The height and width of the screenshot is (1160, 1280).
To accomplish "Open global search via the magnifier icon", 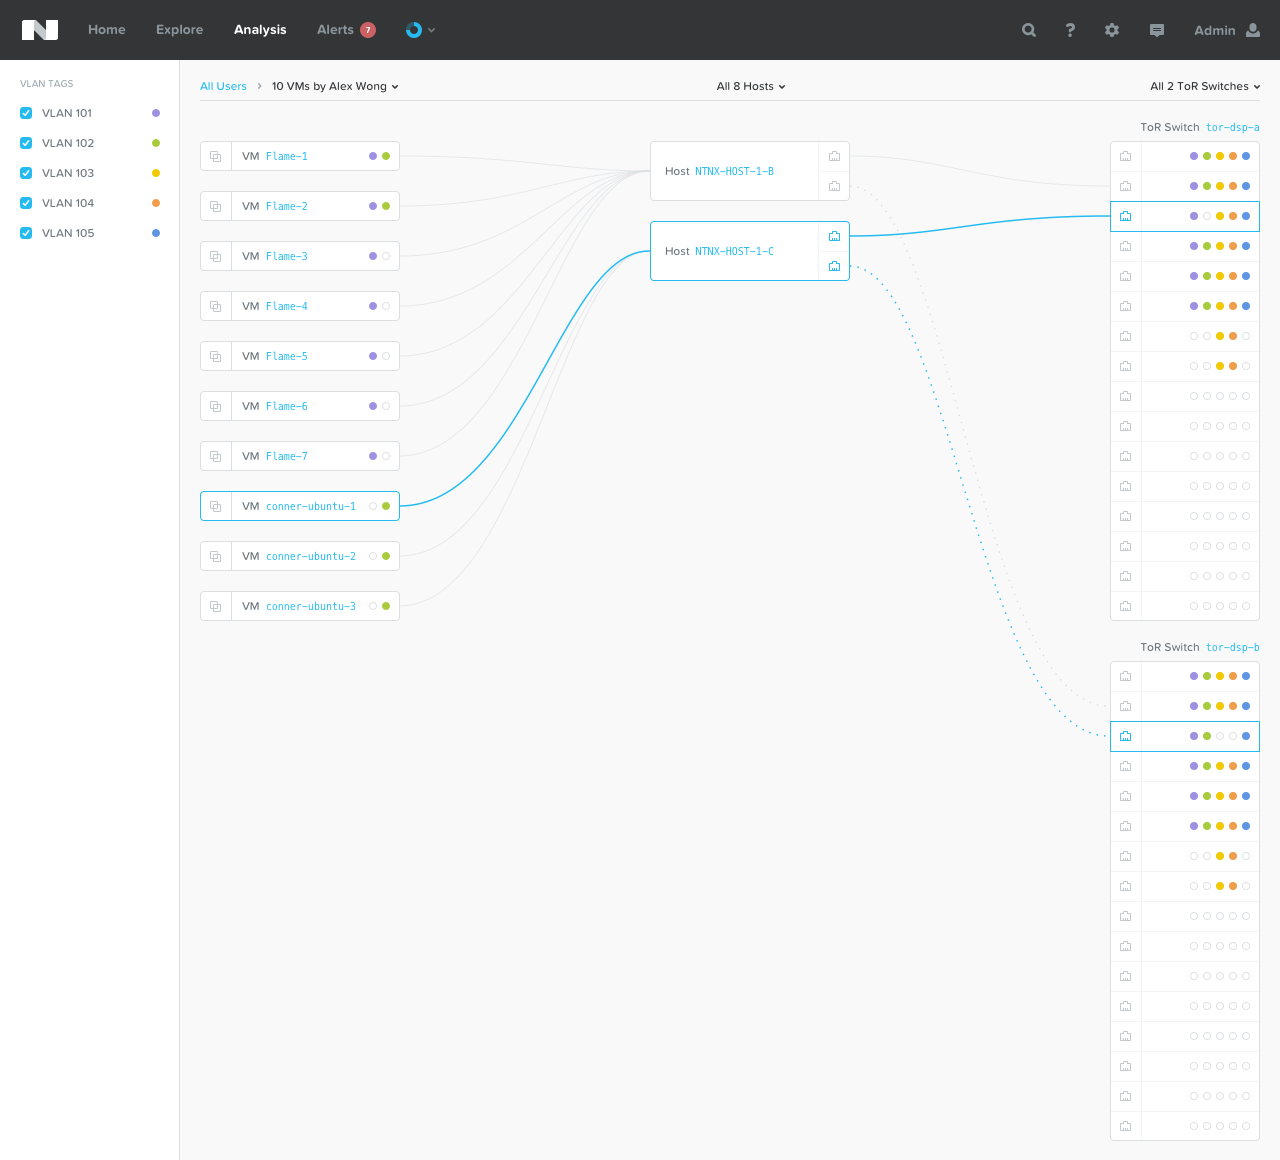I will (x=1028, y=30).
